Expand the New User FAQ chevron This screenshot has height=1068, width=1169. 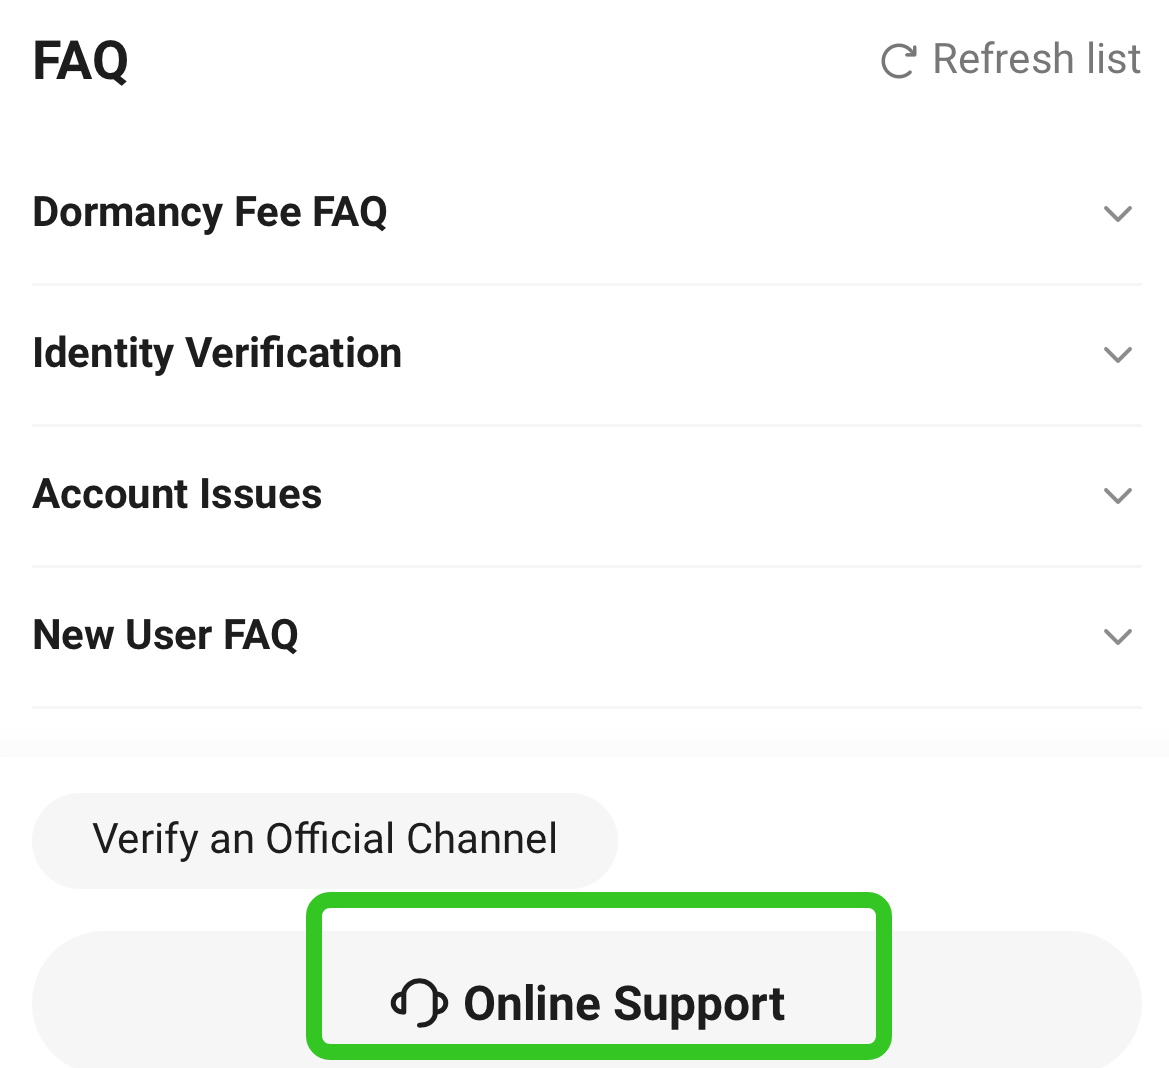click(1117, 637)
